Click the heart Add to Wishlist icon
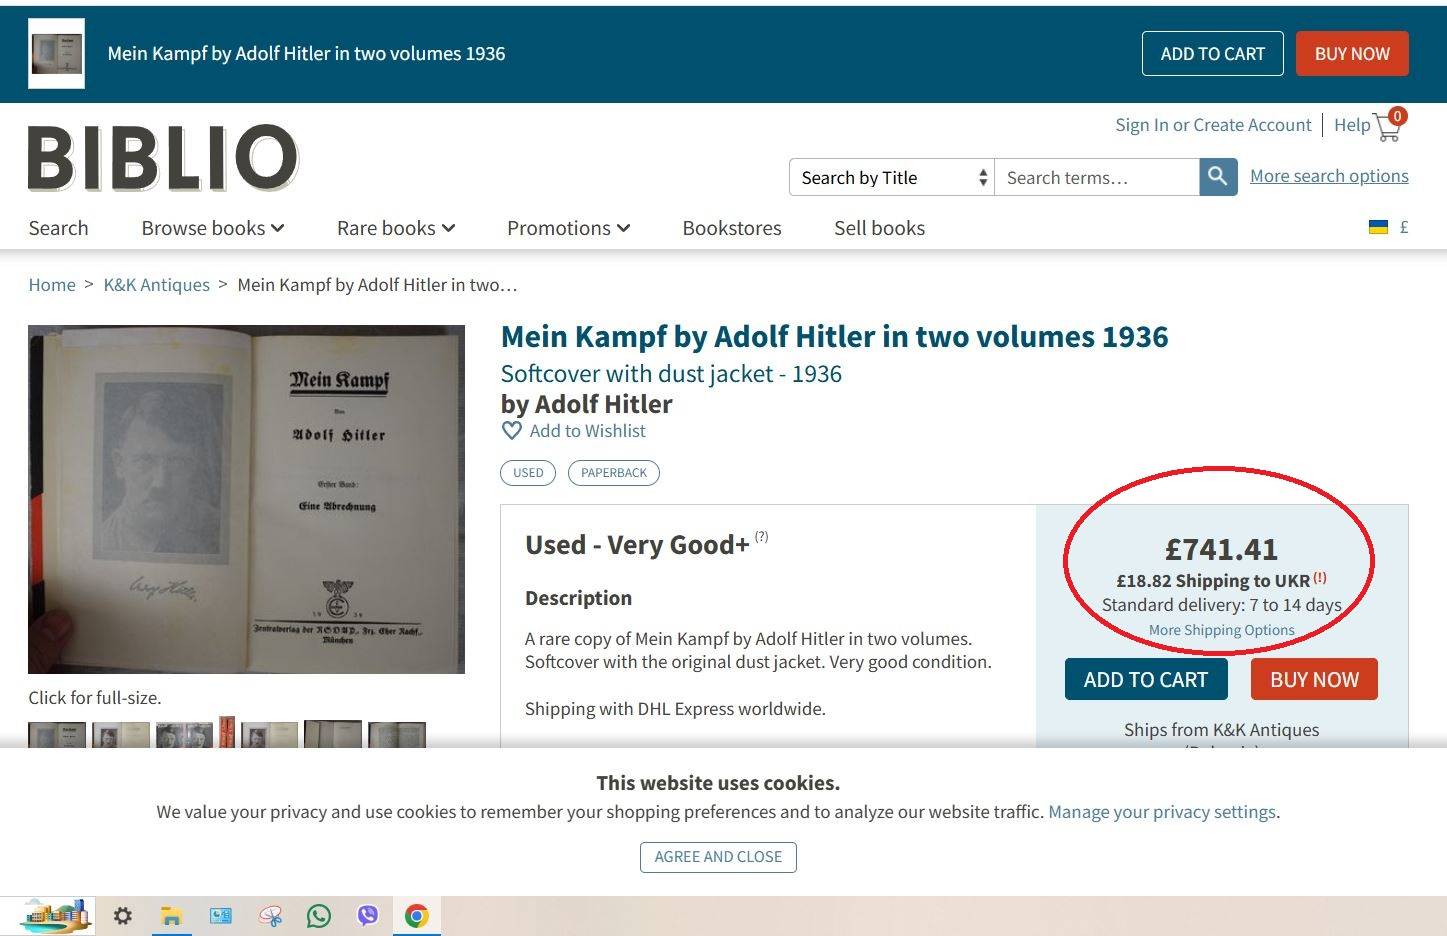1447x936 pixels. click(x=512, y=431)
